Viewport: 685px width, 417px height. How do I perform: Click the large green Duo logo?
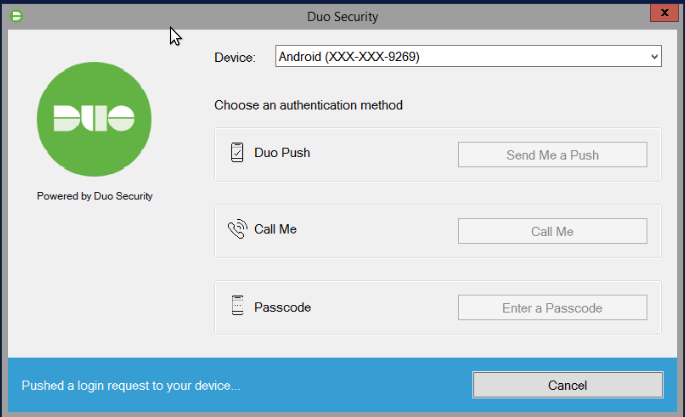pyautogui.click(x=94, y=119)
